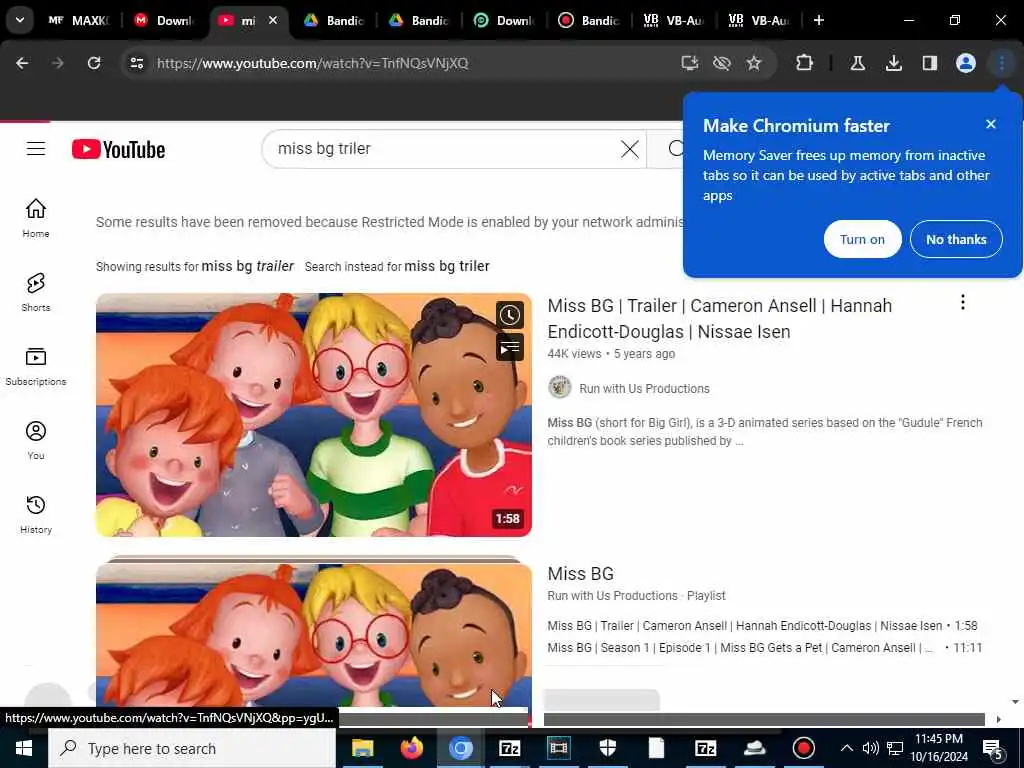Open playlist entry Season 1 Episode 1
Viewport: 1024px width, 768px height.
(764, 648)
